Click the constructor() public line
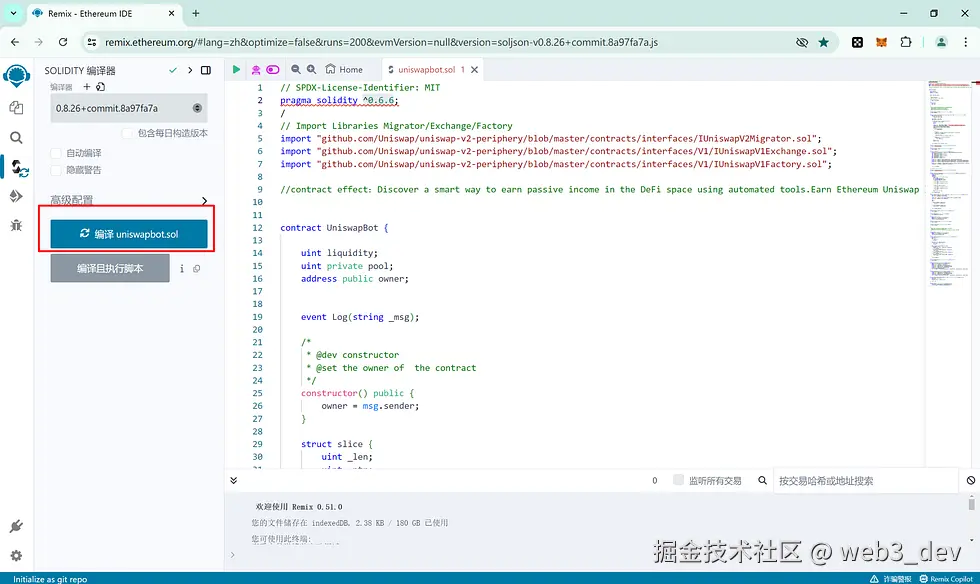 [x=358, y=393]
